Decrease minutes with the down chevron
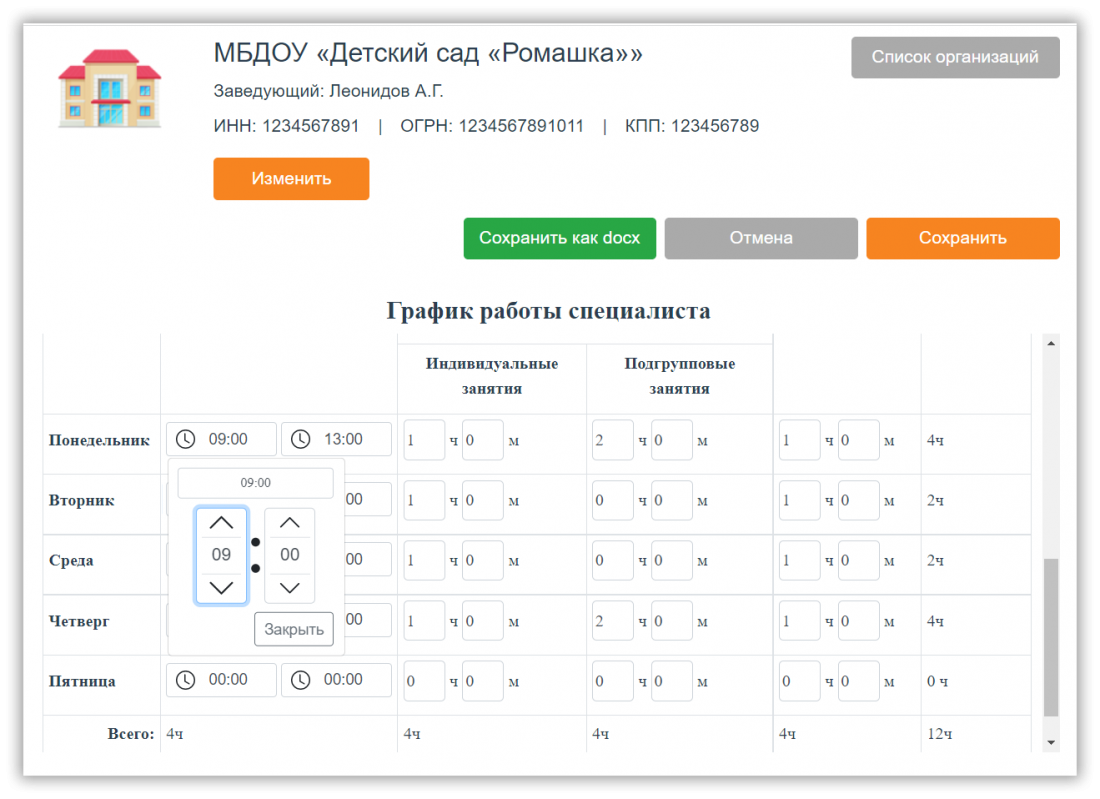Image resolution: width=1100 pixels, height=799 pixels. (x=289, y=587)
